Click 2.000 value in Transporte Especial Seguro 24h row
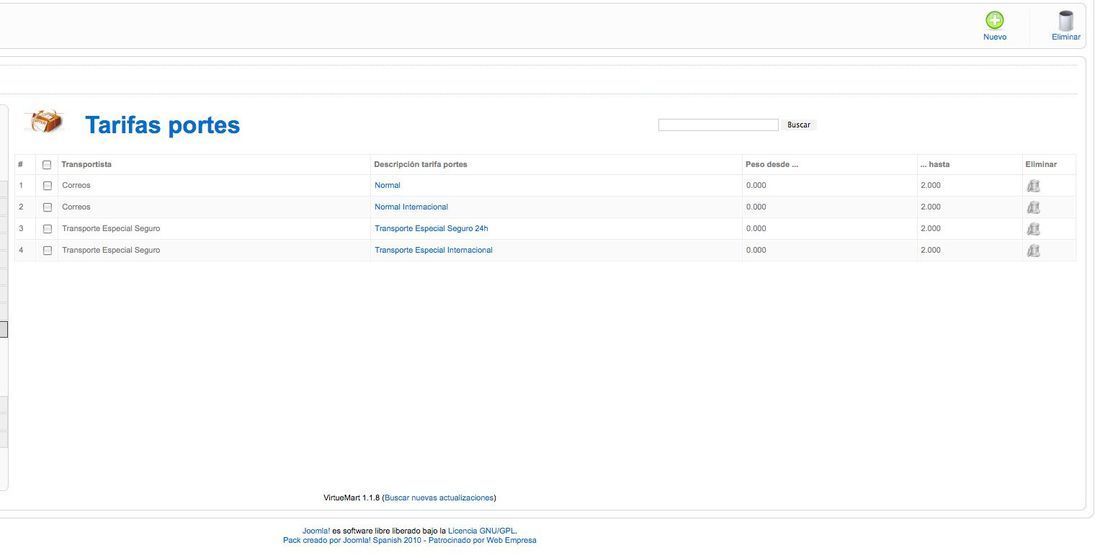 click(x=931, y=228)
